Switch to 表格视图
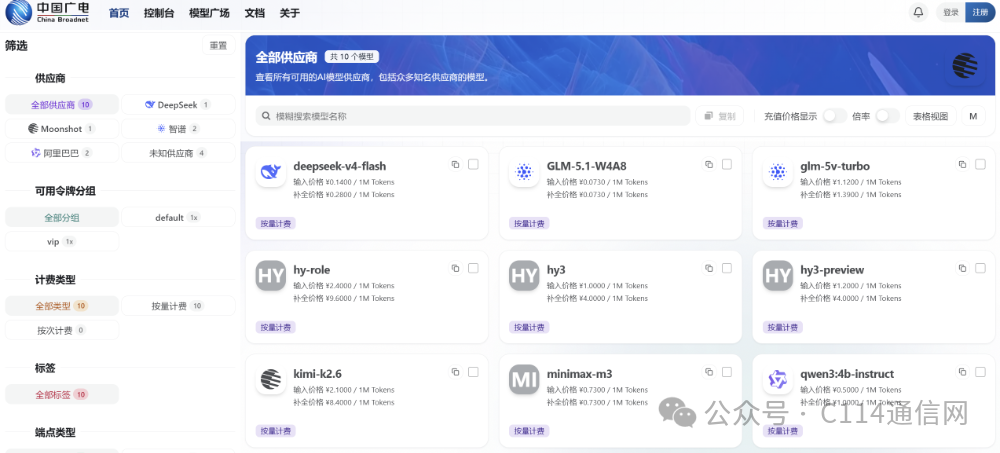Viewport: 1000px width, 453px height. coord(930,116)
